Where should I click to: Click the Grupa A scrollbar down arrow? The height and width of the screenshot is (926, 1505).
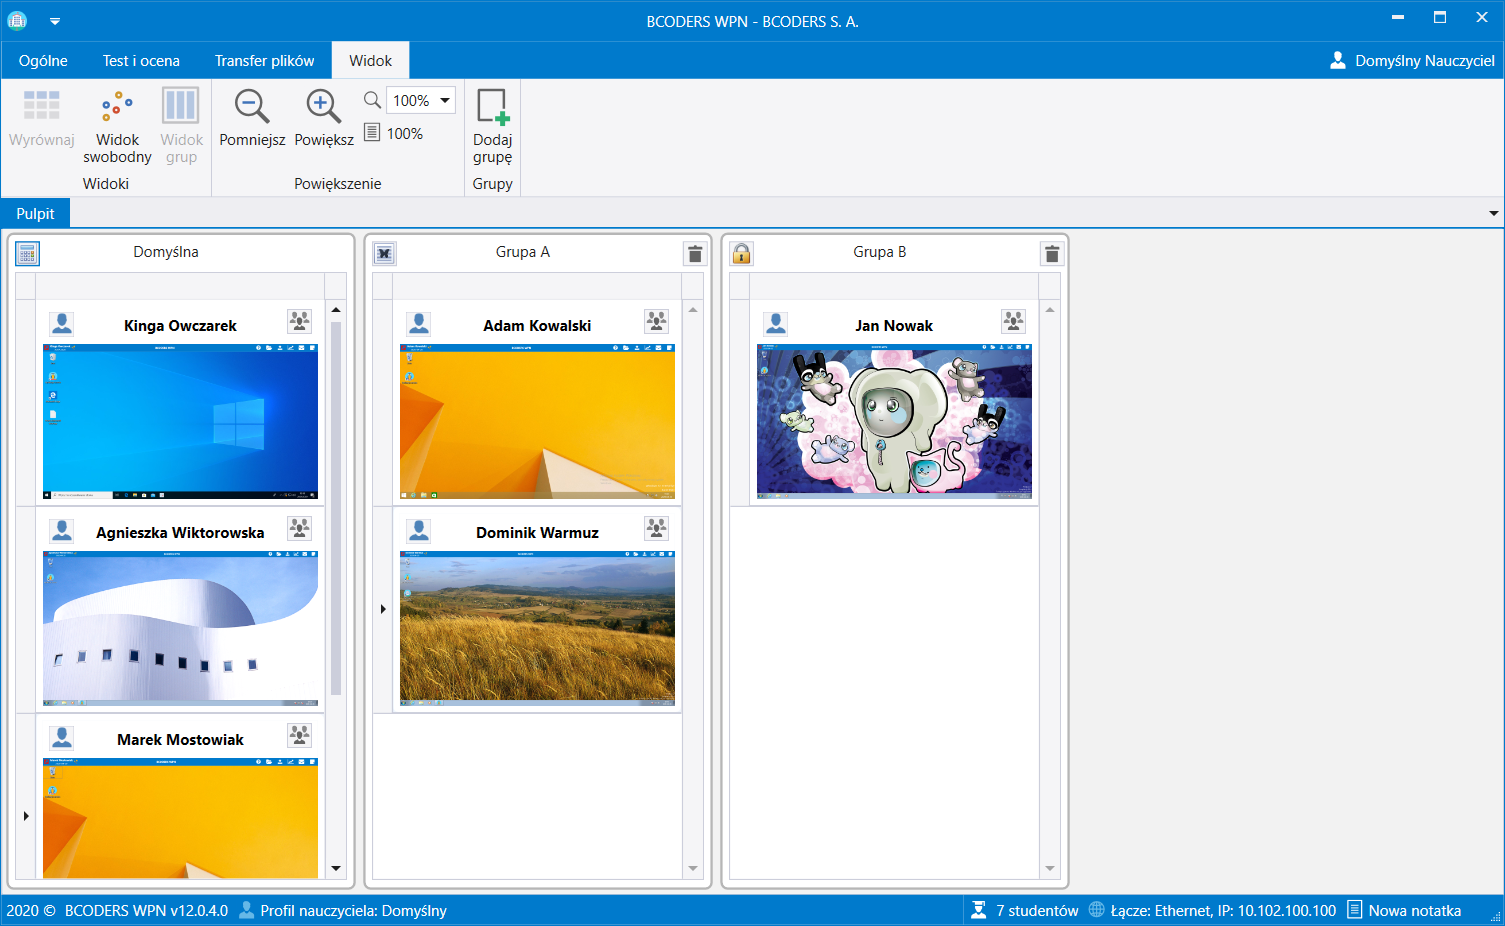(x=693, y=868)
